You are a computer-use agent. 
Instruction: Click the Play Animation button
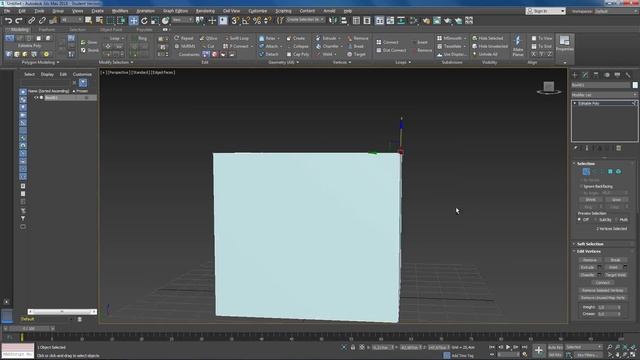508,347
